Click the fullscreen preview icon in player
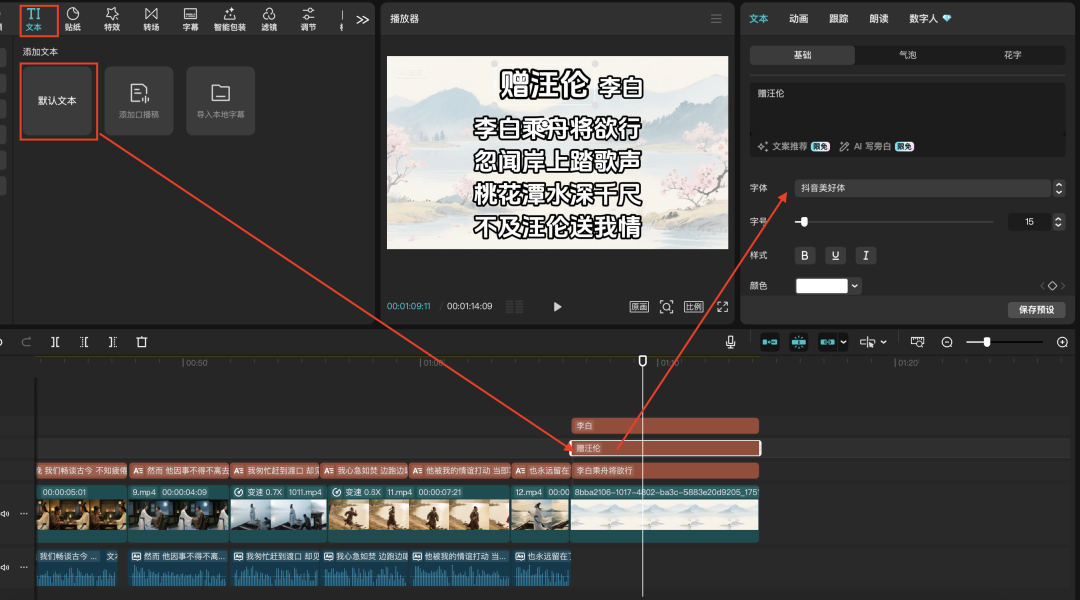1080x600 pixels. tap(722, 307)
